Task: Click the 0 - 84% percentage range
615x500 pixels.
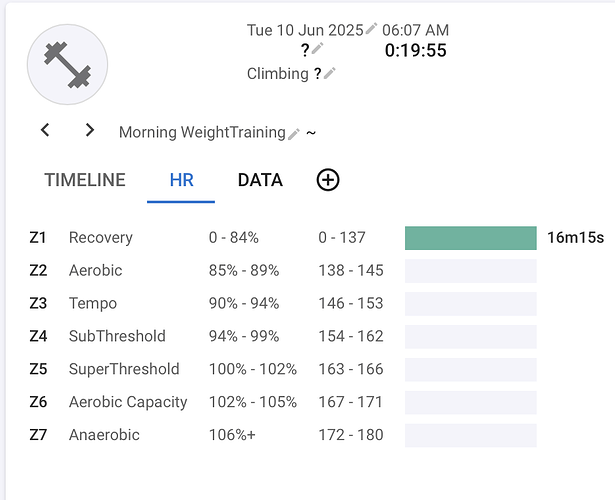Action: tap(234, 238)
